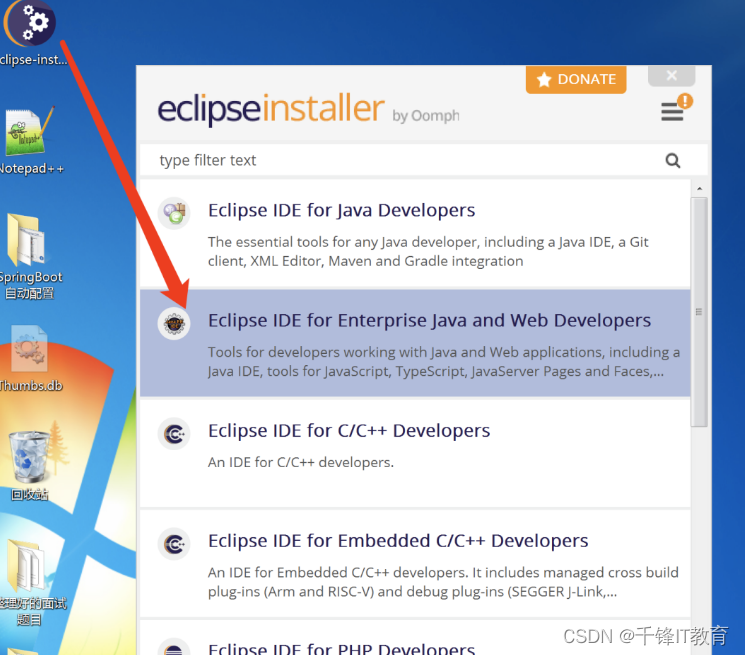Open the eclipse-inst desktop shortcut icon
This screenshot has height=655, width=745.
[x=29, y=23]
